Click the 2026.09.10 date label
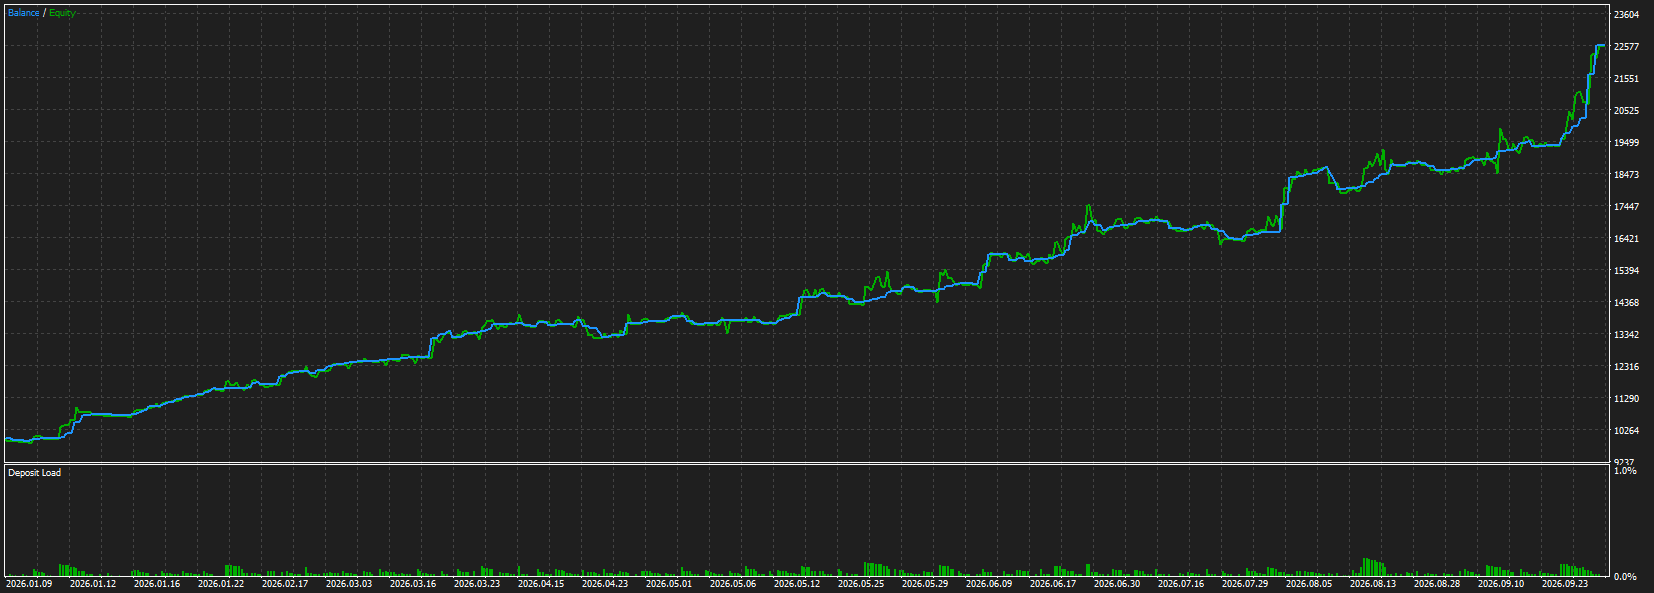The image size is (1654, 593). click(x=1501, y=584)
